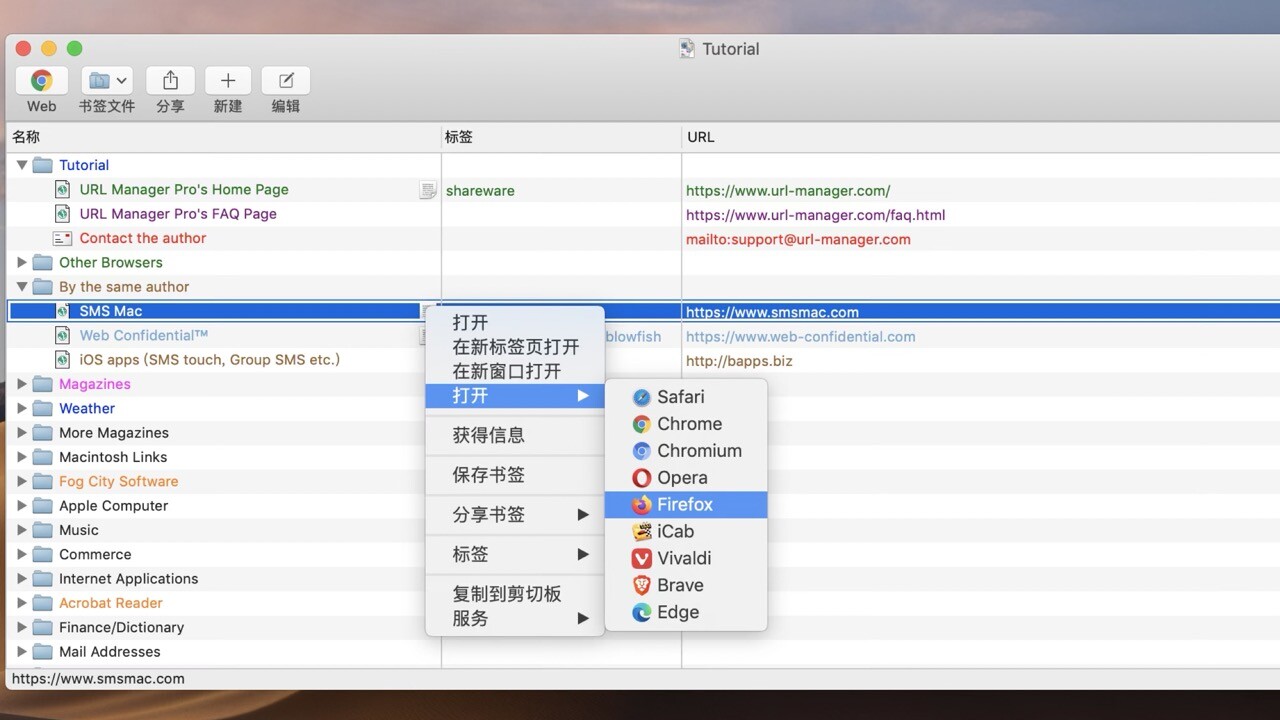Open the 分享书签 submenu

(515, 515)
